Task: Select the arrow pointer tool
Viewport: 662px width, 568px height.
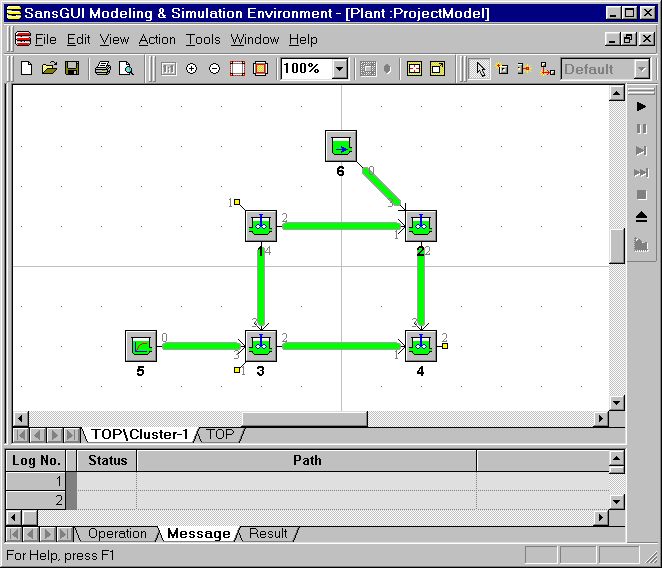Action: (x=480, y=69)
